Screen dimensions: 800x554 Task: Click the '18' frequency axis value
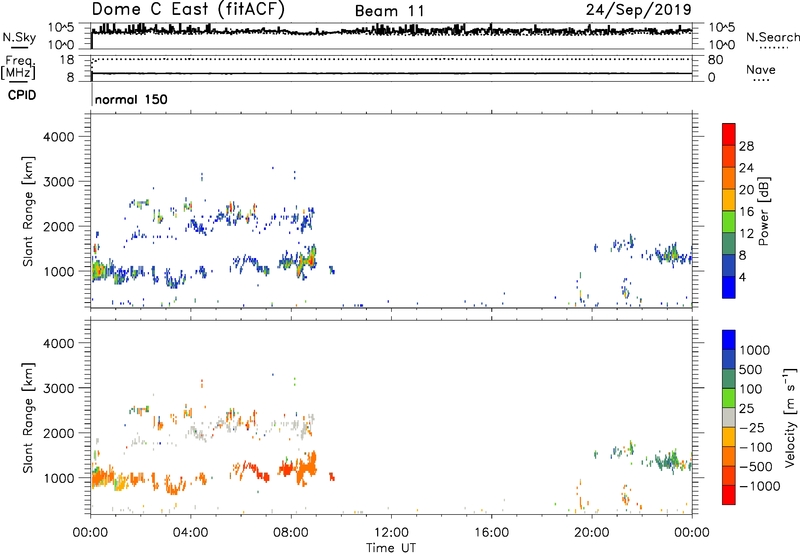67,60
